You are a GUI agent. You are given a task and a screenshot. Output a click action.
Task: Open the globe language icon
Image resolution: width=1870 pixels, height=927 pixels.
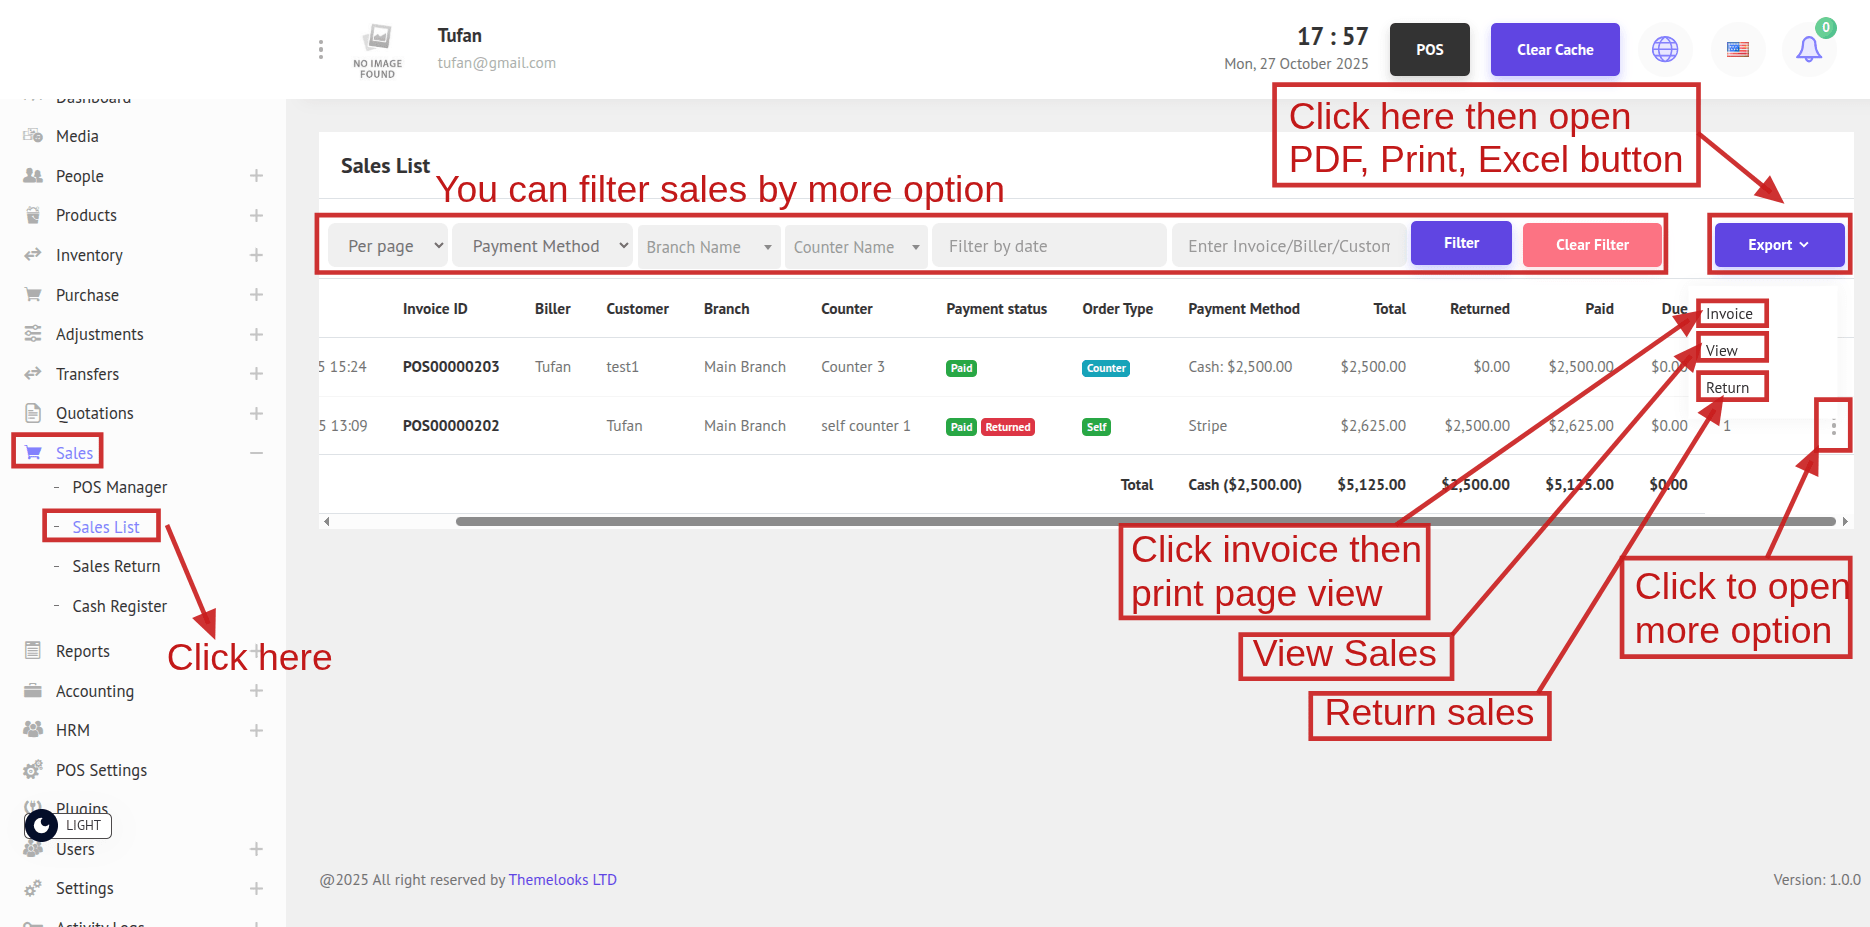click(1665, 49)
